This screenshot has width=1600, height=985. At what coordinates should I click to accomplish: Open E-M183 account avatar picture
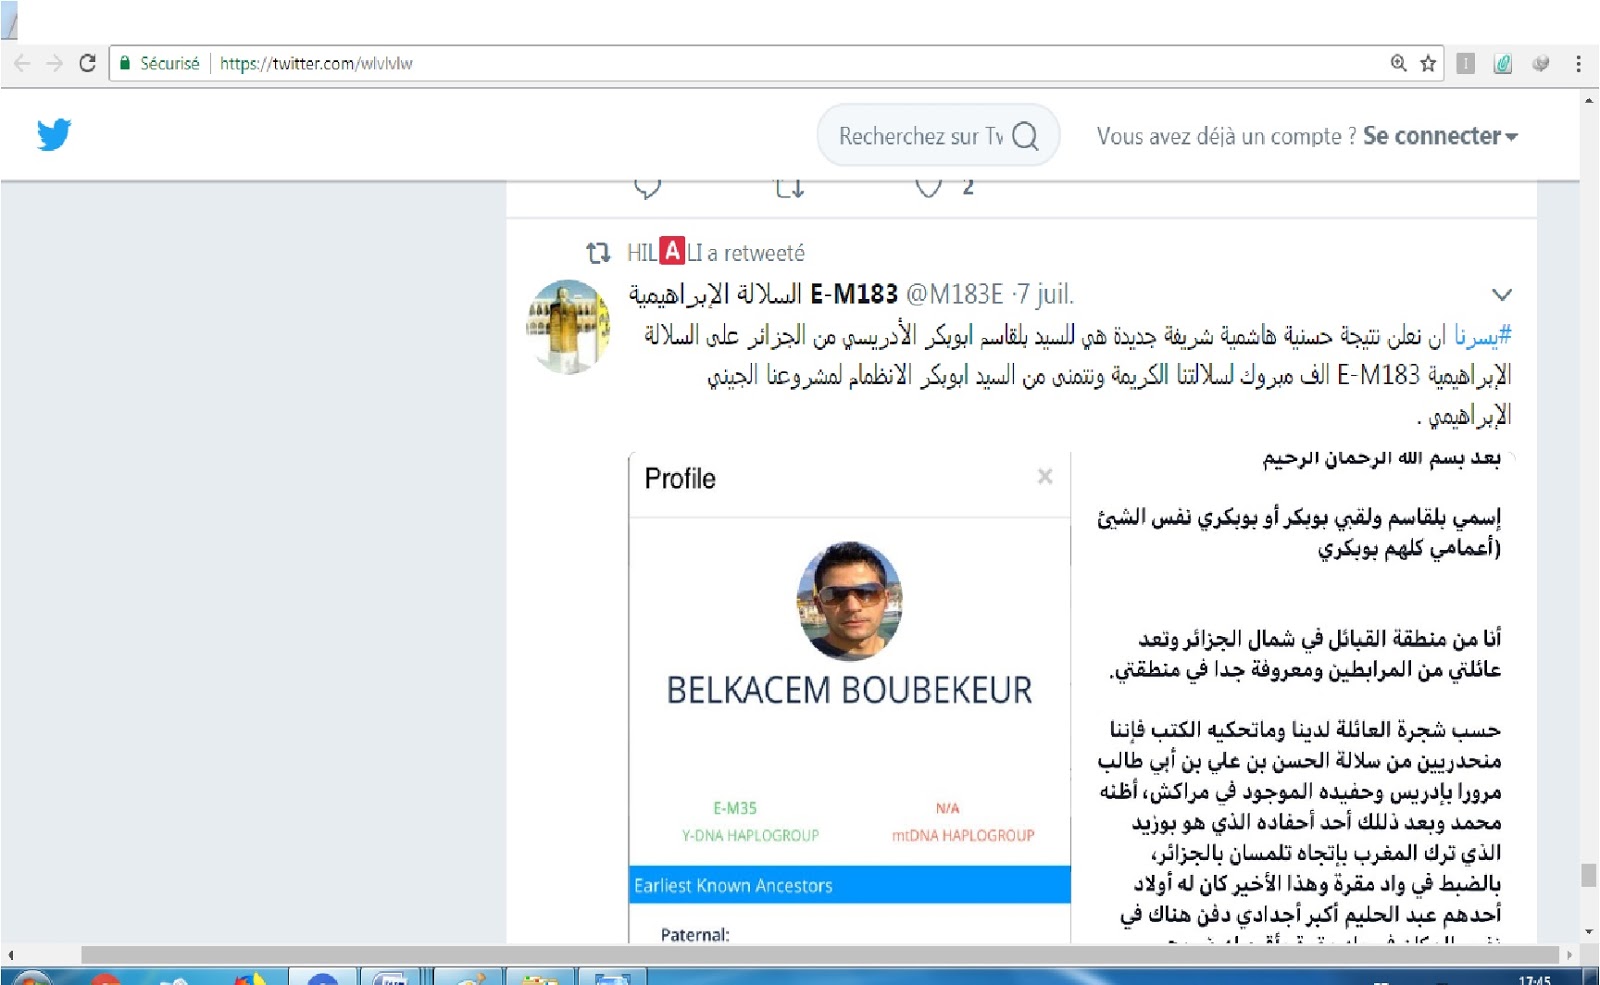point(568,326)
